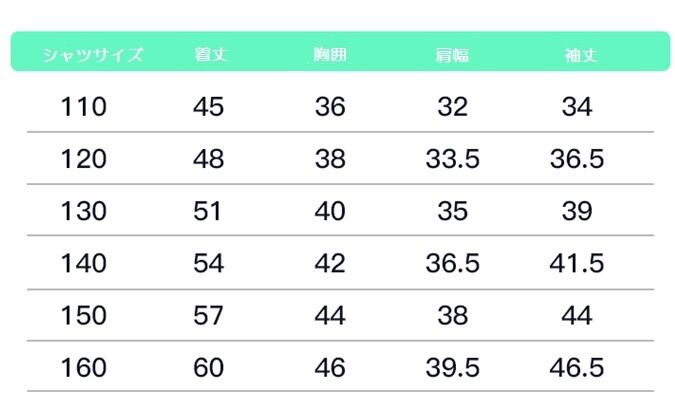
Task: Select size 160 row label
Action: [83, 368]
